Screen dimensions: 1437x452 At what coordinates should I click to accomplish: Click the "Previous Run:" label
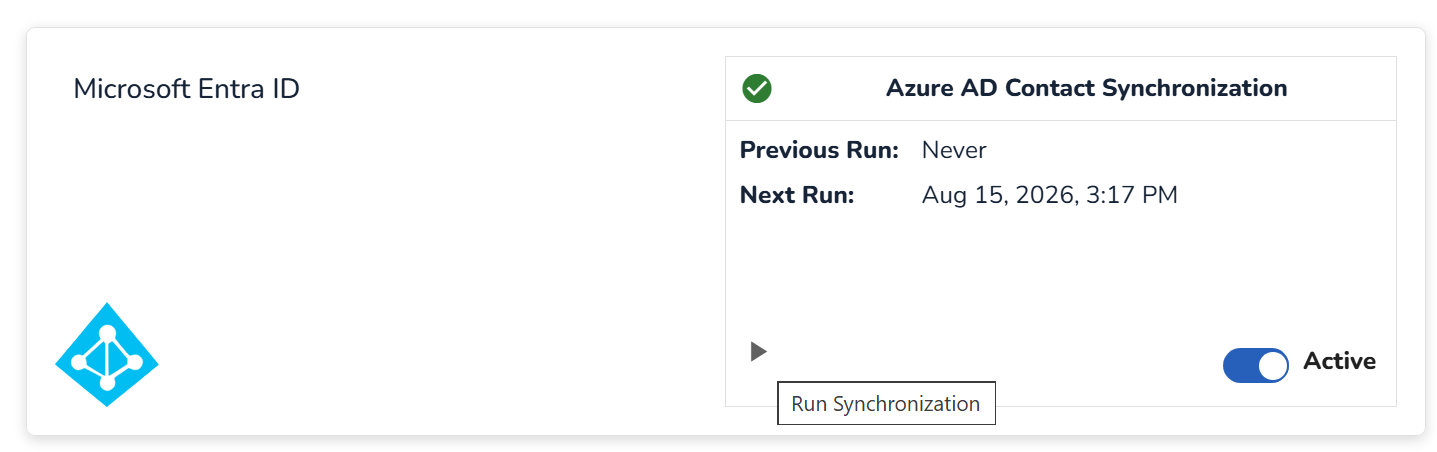tap(819, 150)
